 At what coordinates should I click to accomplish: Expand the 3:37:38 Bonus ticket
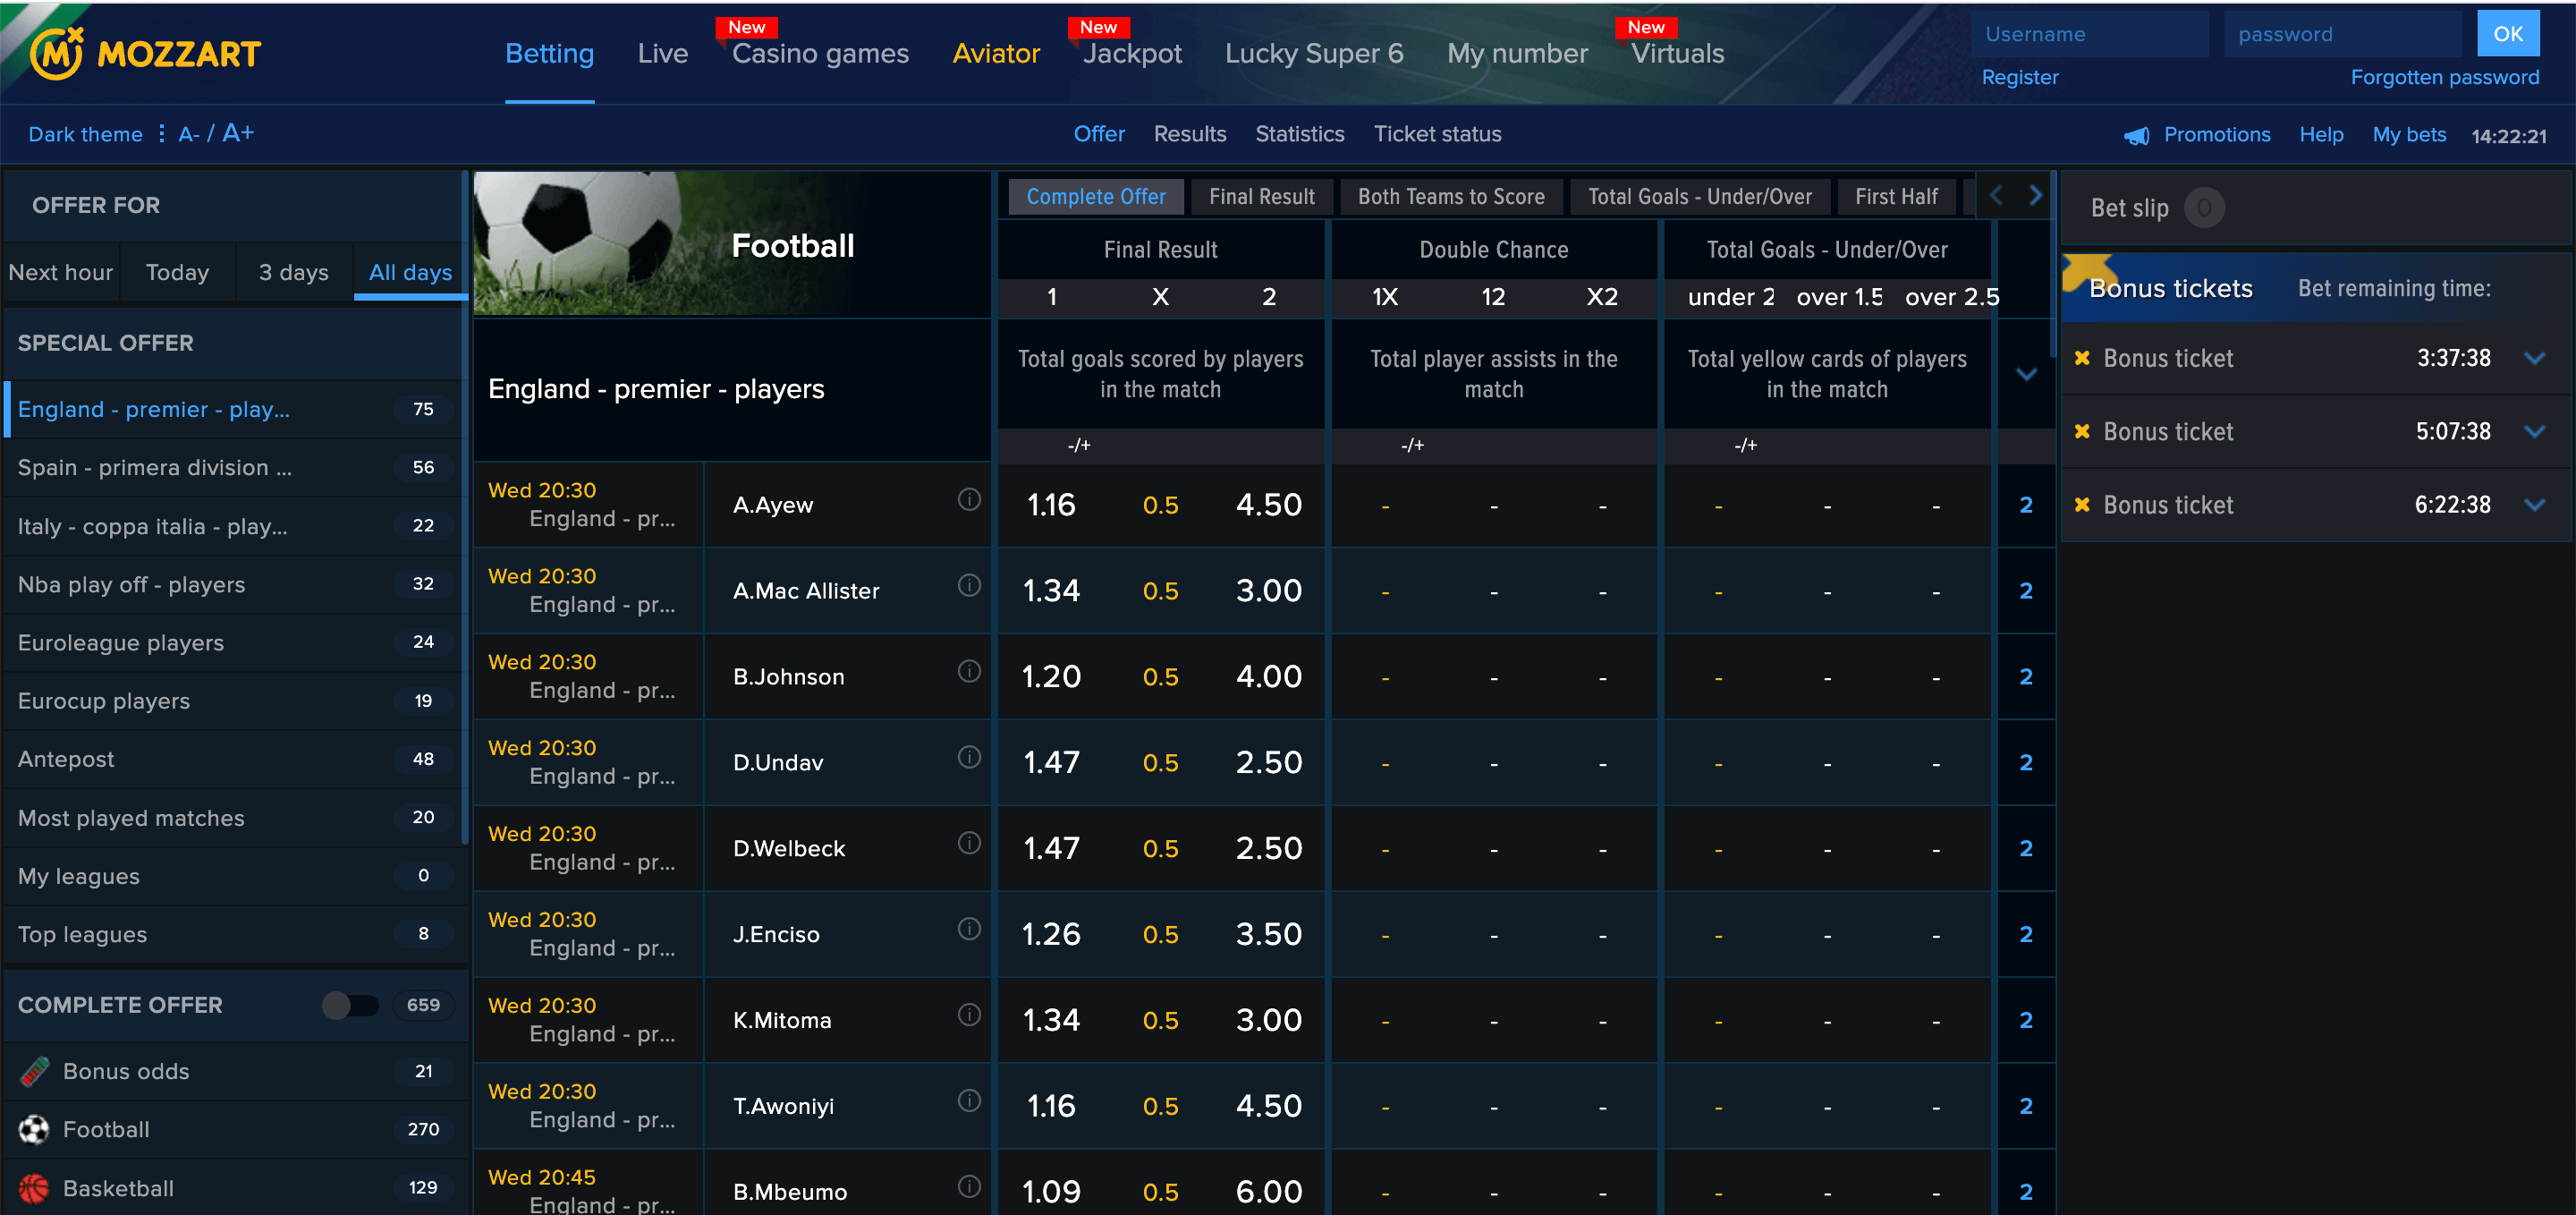[2534, 358]
